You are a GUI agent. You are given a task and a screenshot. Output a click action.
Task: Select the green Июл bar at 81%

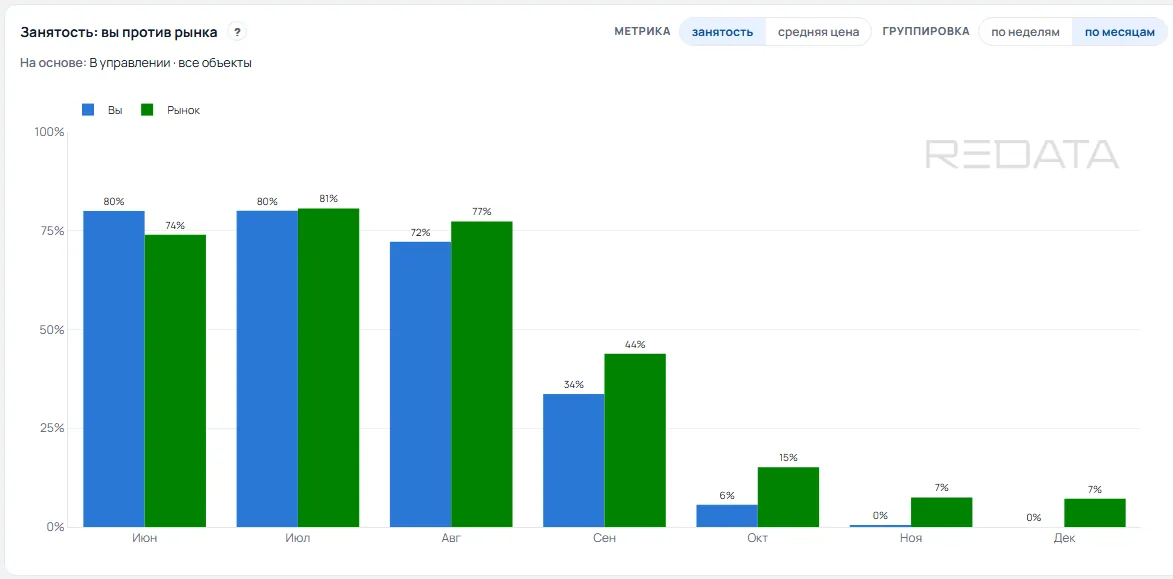[328, 367]
